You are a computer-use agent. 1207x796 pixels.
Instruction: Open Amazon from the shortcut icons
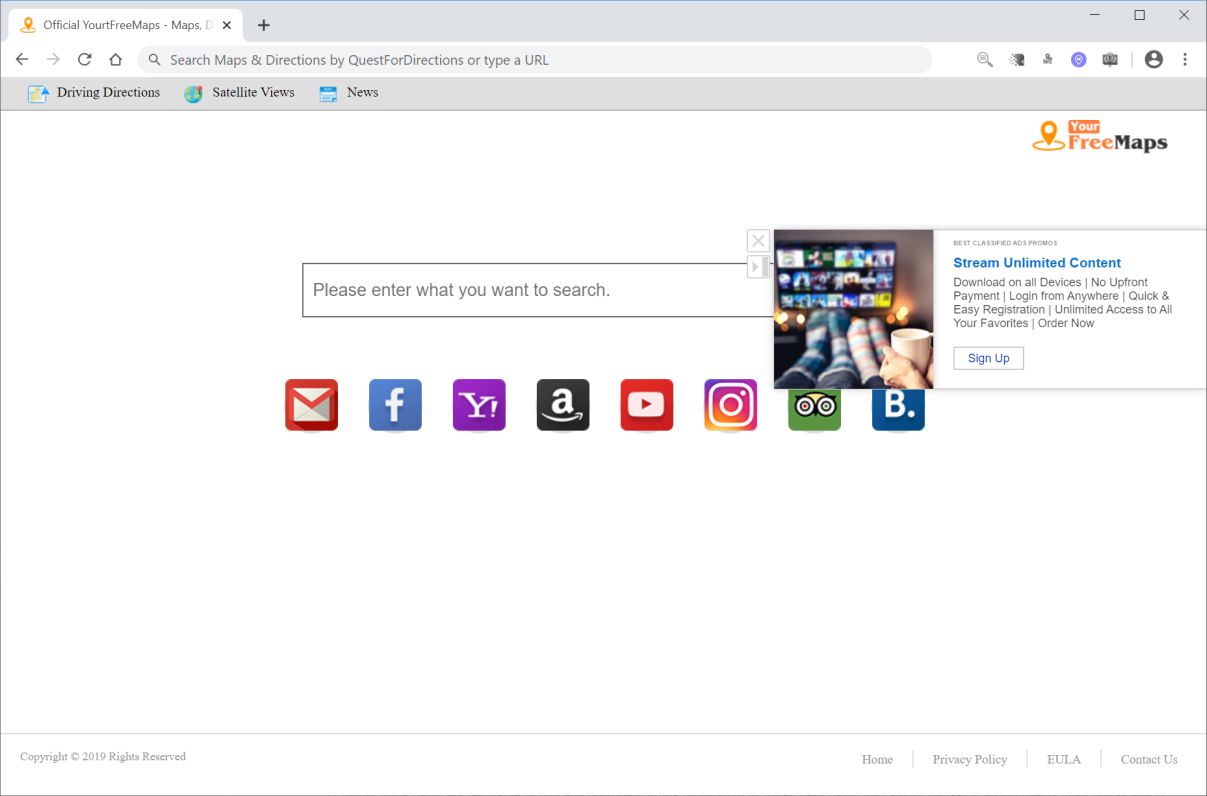coord(563,405)
